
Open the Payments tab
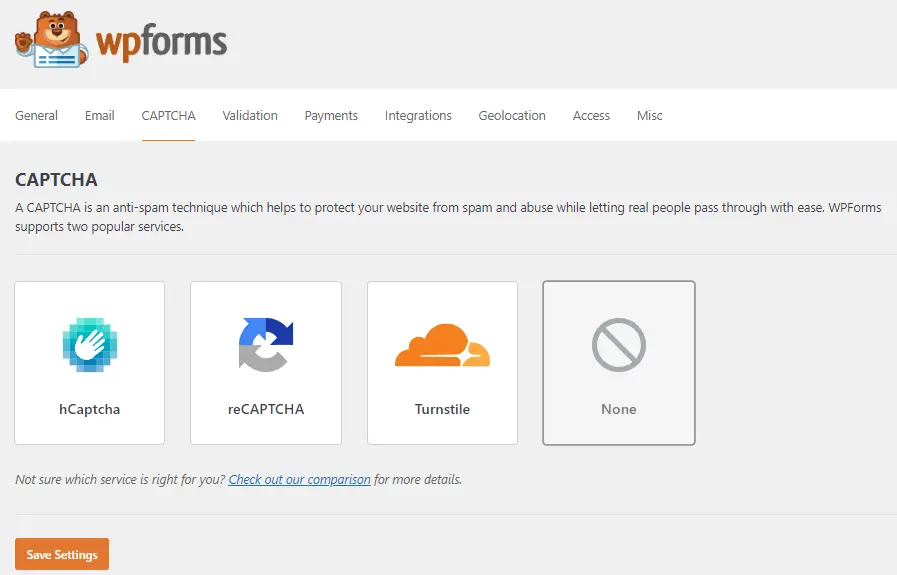[x=331, y=116]
